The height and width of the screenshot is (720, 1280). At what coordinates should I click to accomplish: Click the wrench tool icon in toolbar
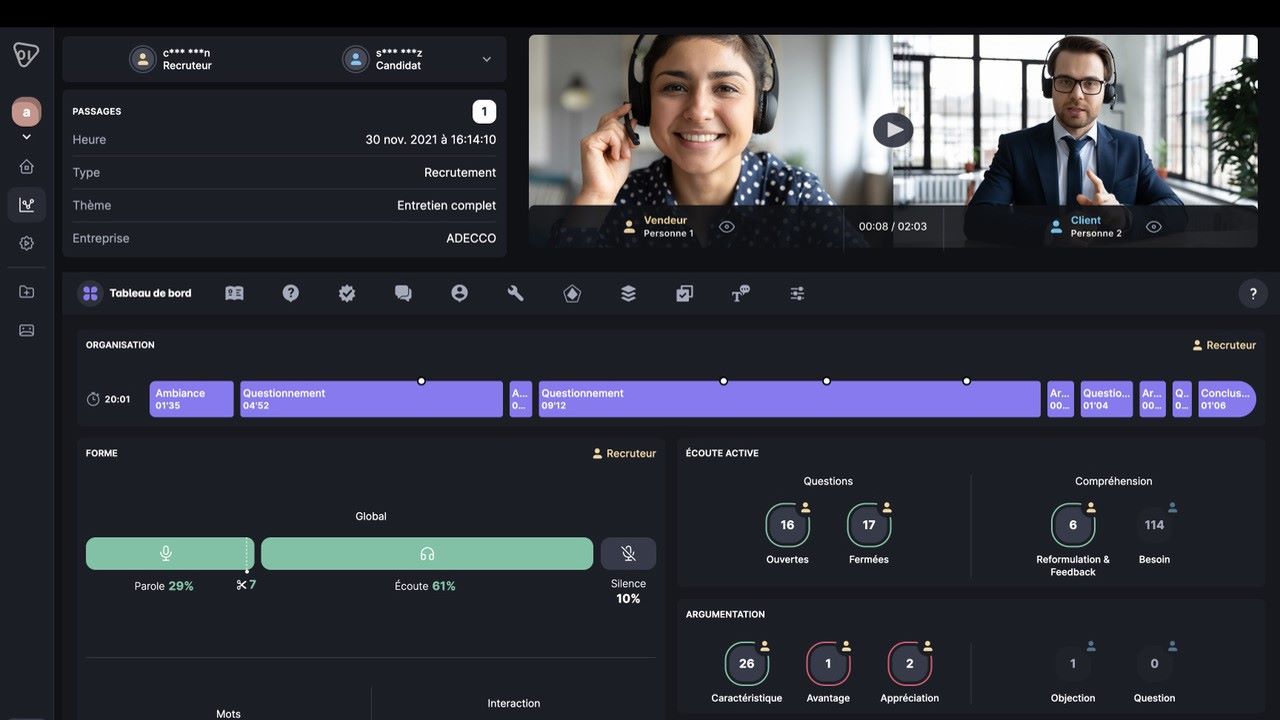click(516, 293)
